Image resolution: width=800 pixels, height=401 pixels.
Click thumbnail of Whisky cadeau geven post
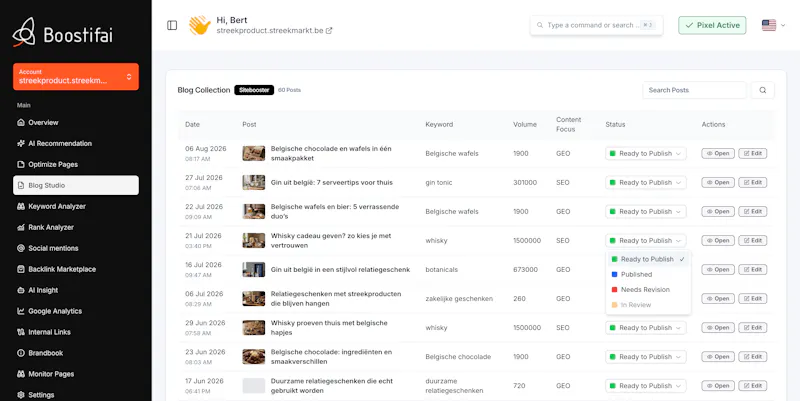tap(254, 241)
